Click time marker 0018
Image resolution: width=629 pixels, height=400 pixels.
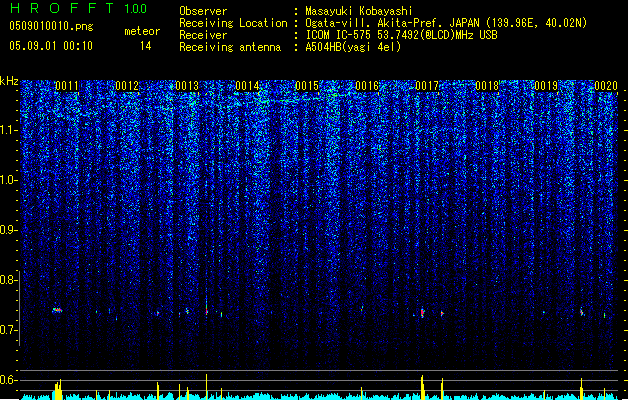pyautogui.click(x=487, y=86)
